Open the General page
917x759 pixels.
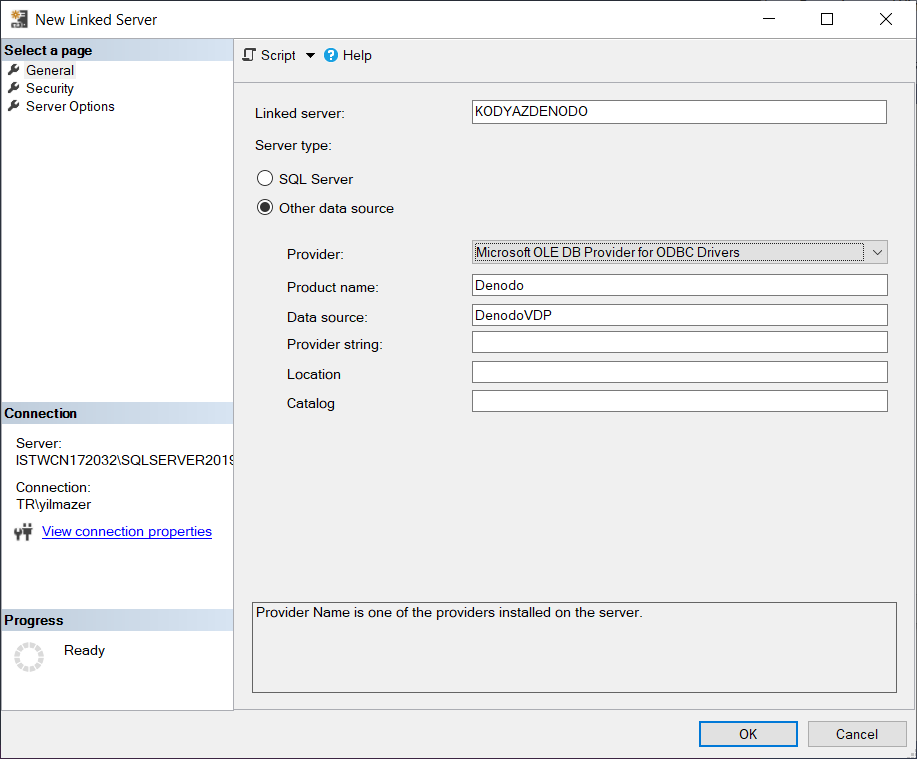click(x=50, y=70)
